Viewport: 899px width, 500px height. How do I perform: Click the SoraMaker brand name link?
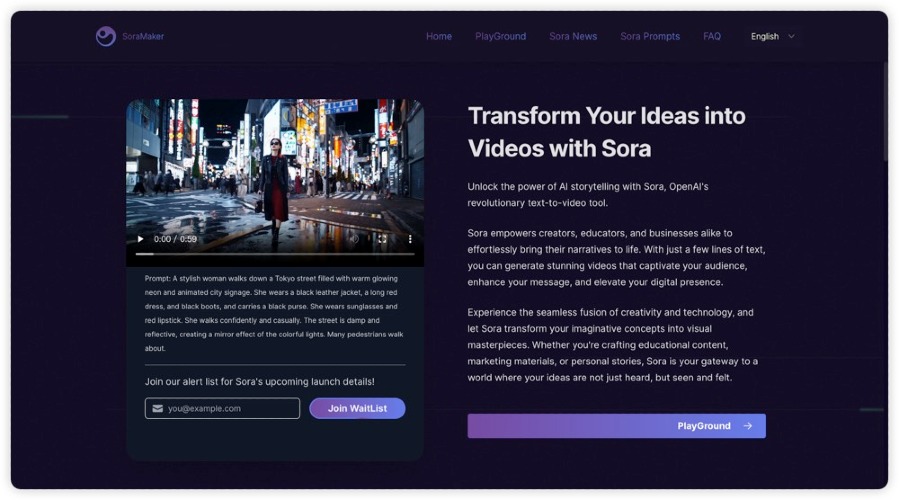[x=143, y=36]
